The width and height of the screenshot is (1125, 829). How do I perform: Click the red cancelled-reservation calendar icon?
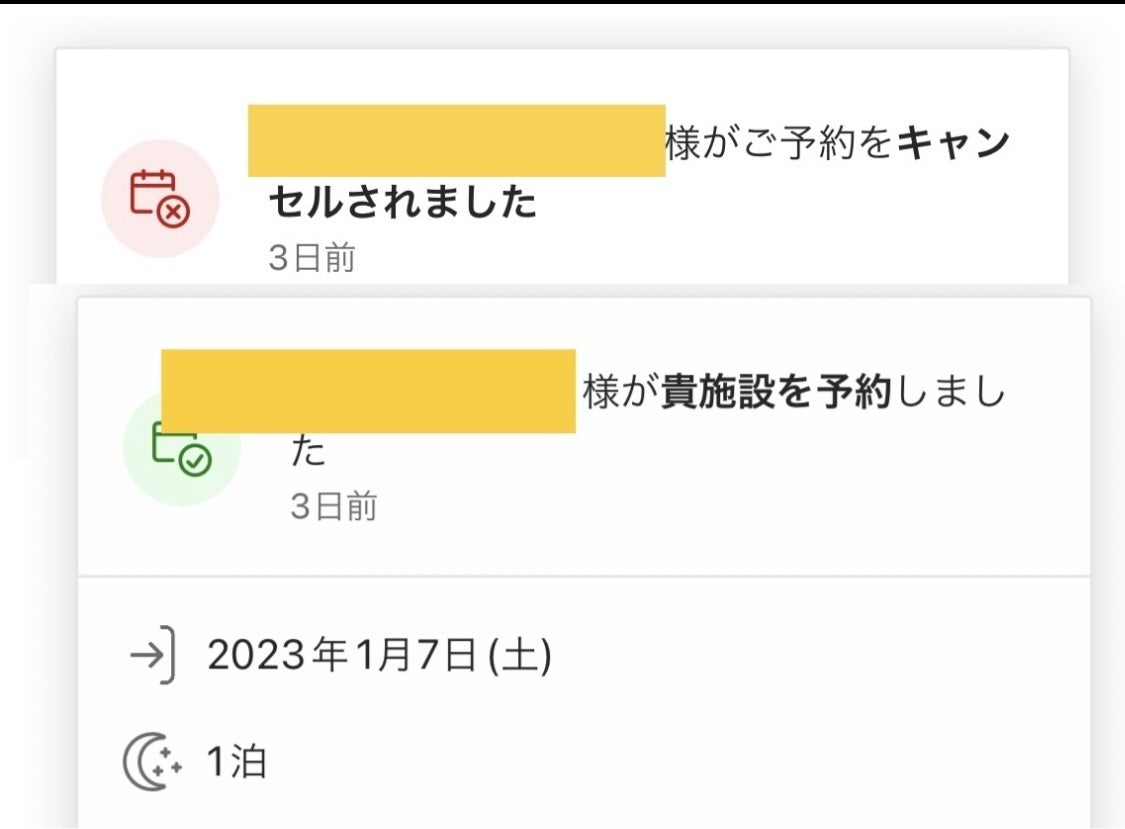click(x=160, y=198)
